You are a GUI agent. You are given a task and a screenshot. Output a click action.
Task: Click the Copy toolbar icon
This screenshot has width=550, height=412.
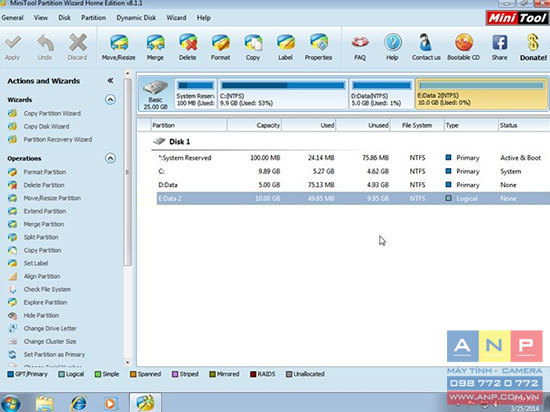coord(253,43)
